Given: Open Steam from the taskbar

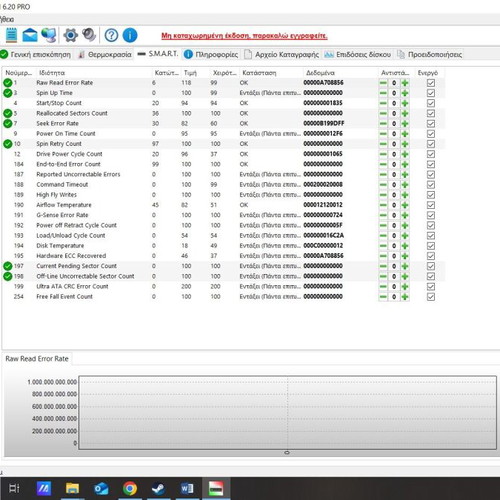Looking at the screenshot, I should (x=158, y=489).
